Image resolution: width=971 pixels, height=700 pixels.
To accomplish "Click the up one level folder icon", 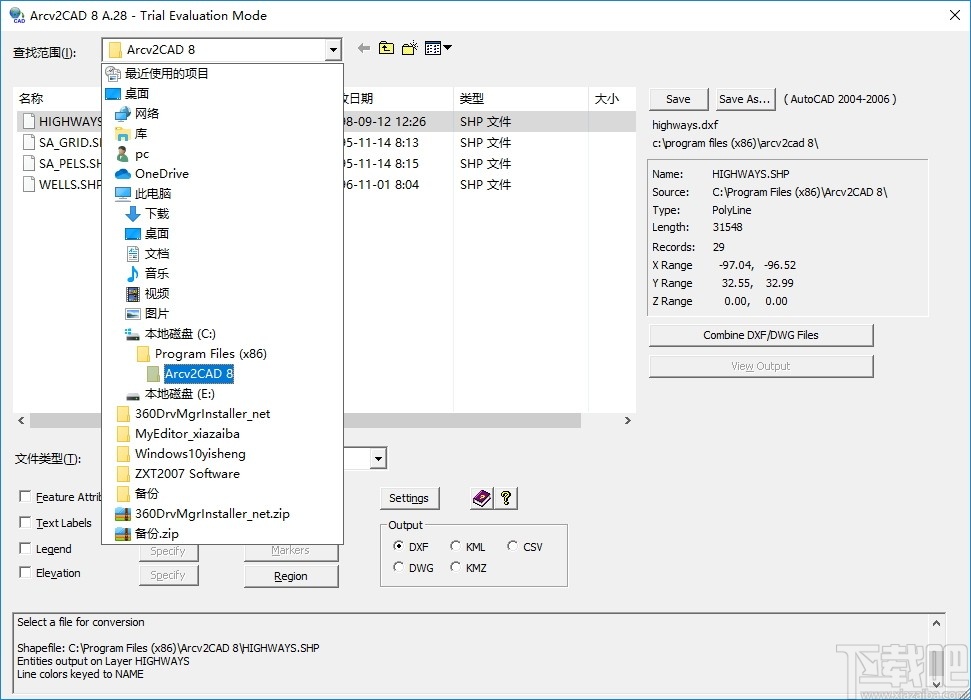I will click(x=386, y=48).
